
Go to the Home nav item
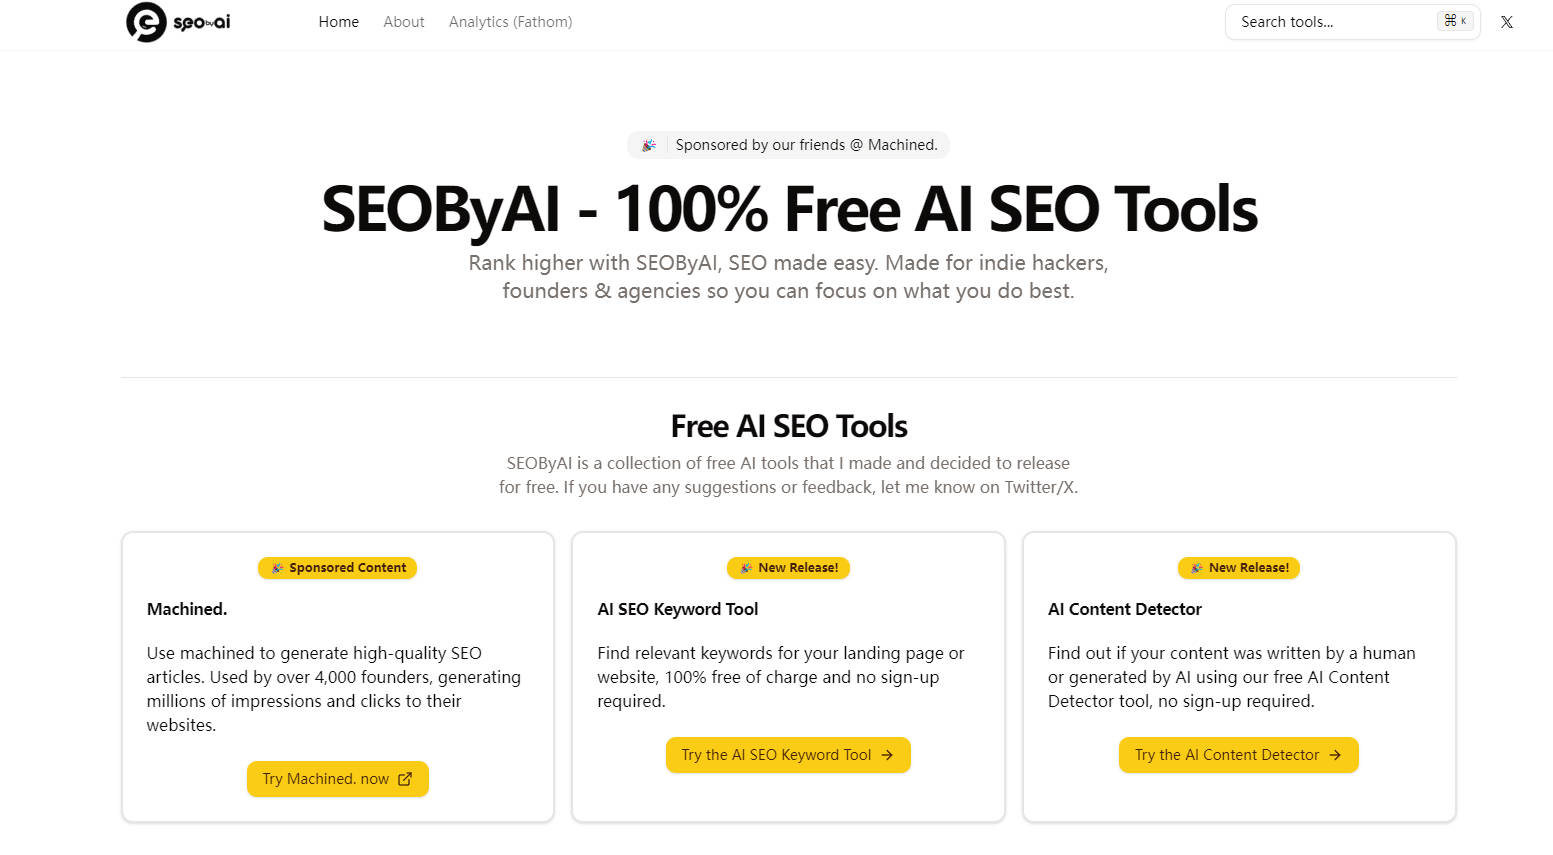tap(338, 22)
